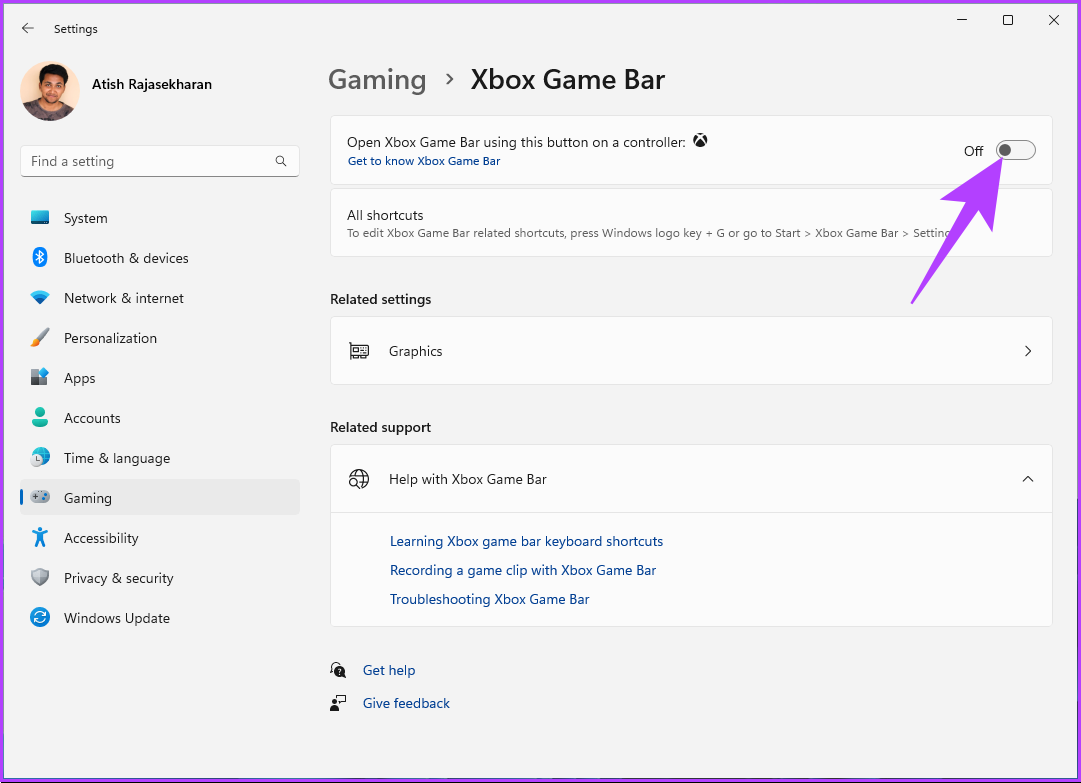Collapse the Help with Xbox Game Bar section

pos(1028,479)
